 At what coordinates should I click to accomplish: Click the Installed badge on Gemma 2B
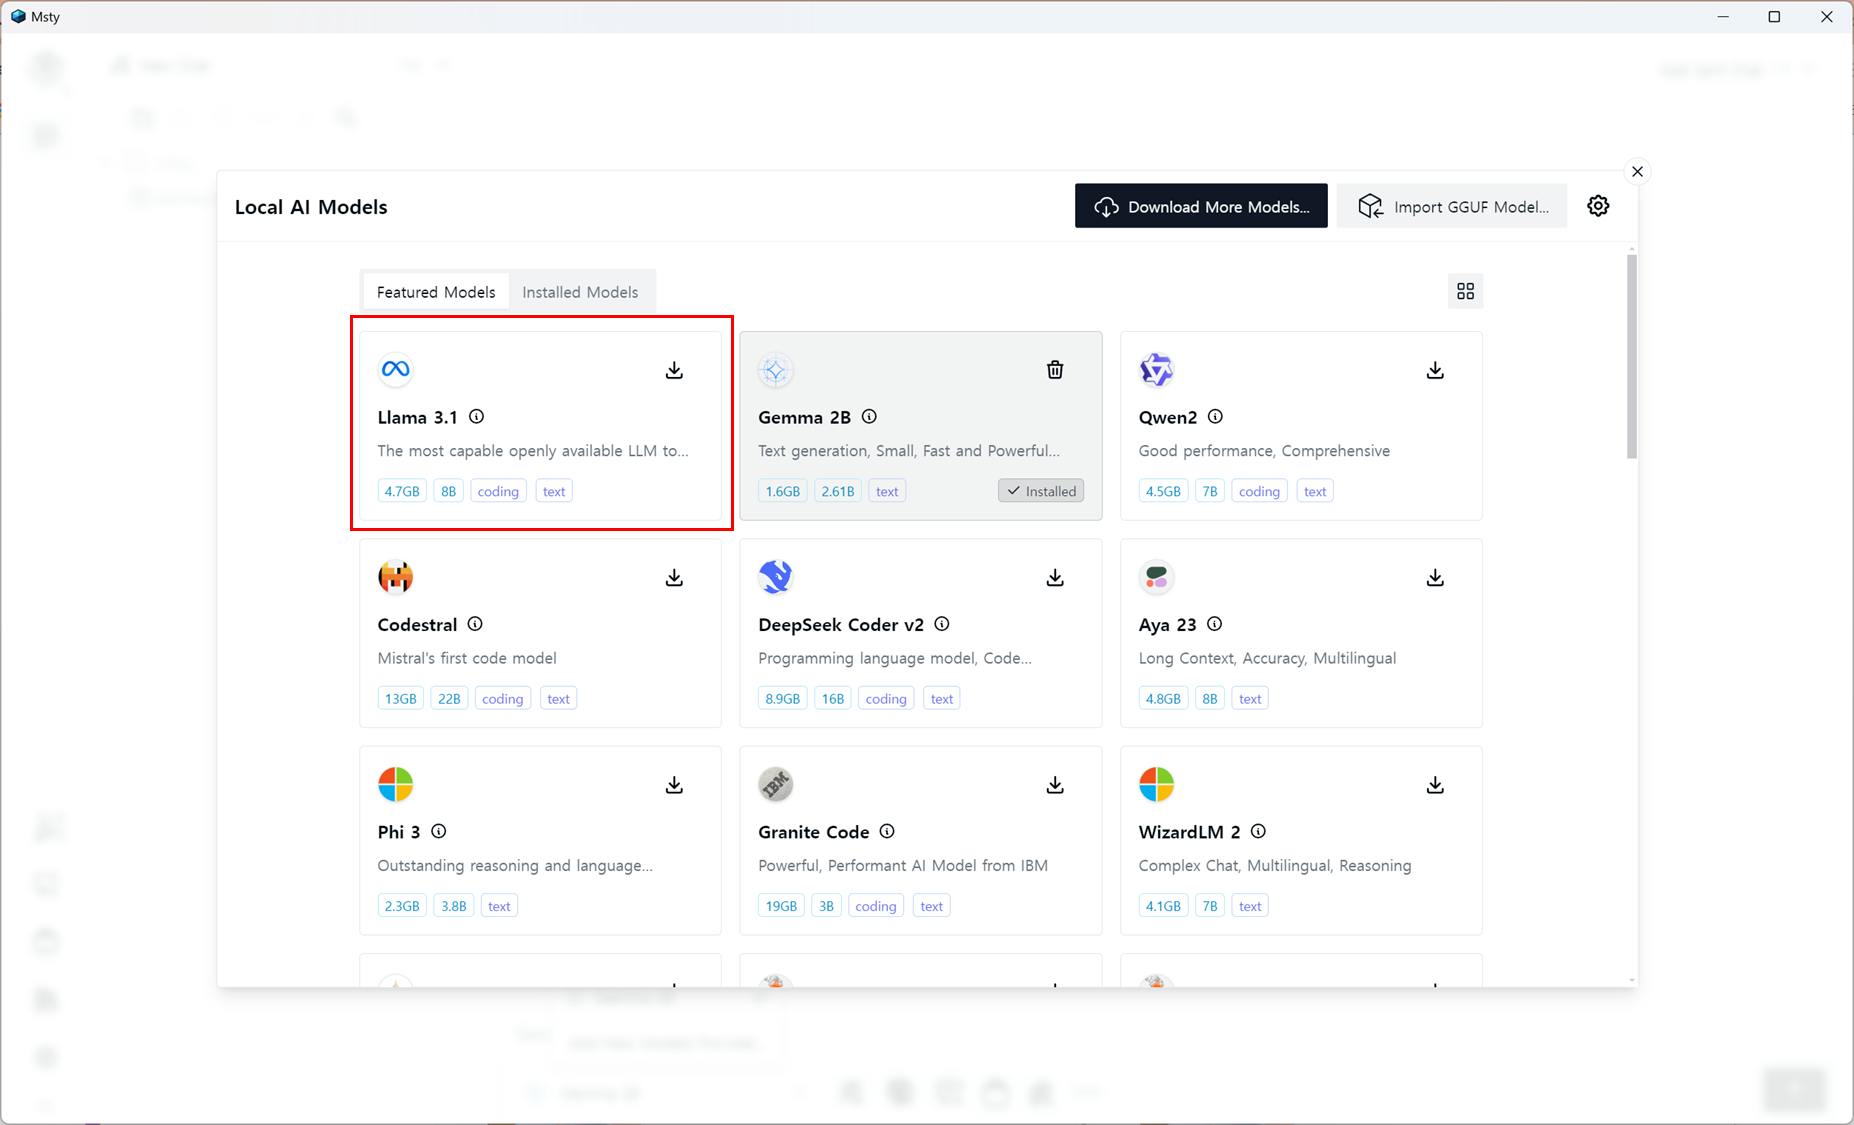1041,491
